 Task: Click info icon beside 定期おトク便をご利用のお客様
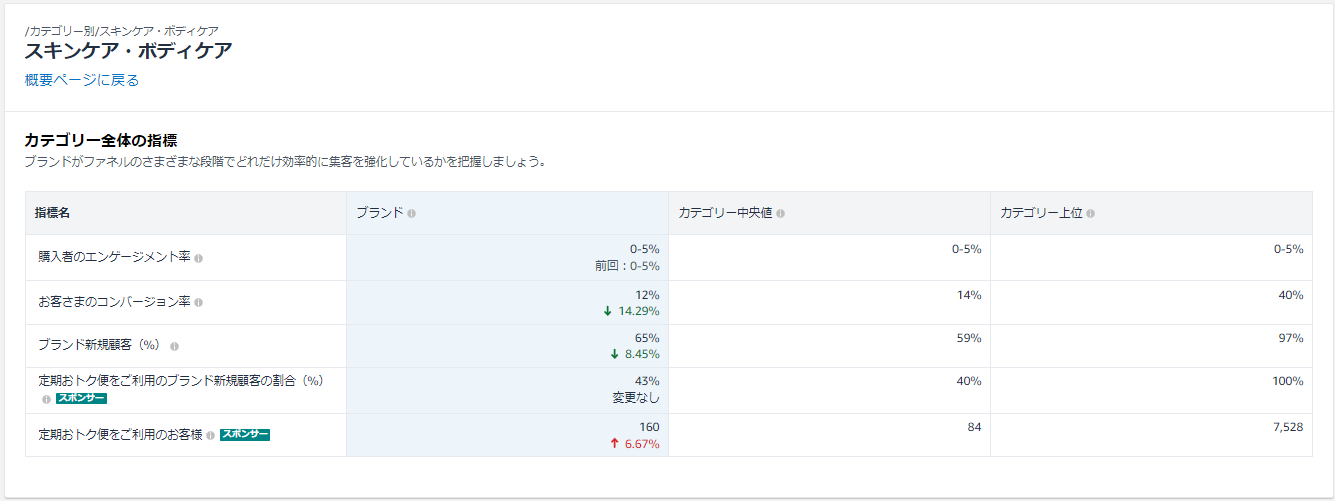(x=210, y=435)
